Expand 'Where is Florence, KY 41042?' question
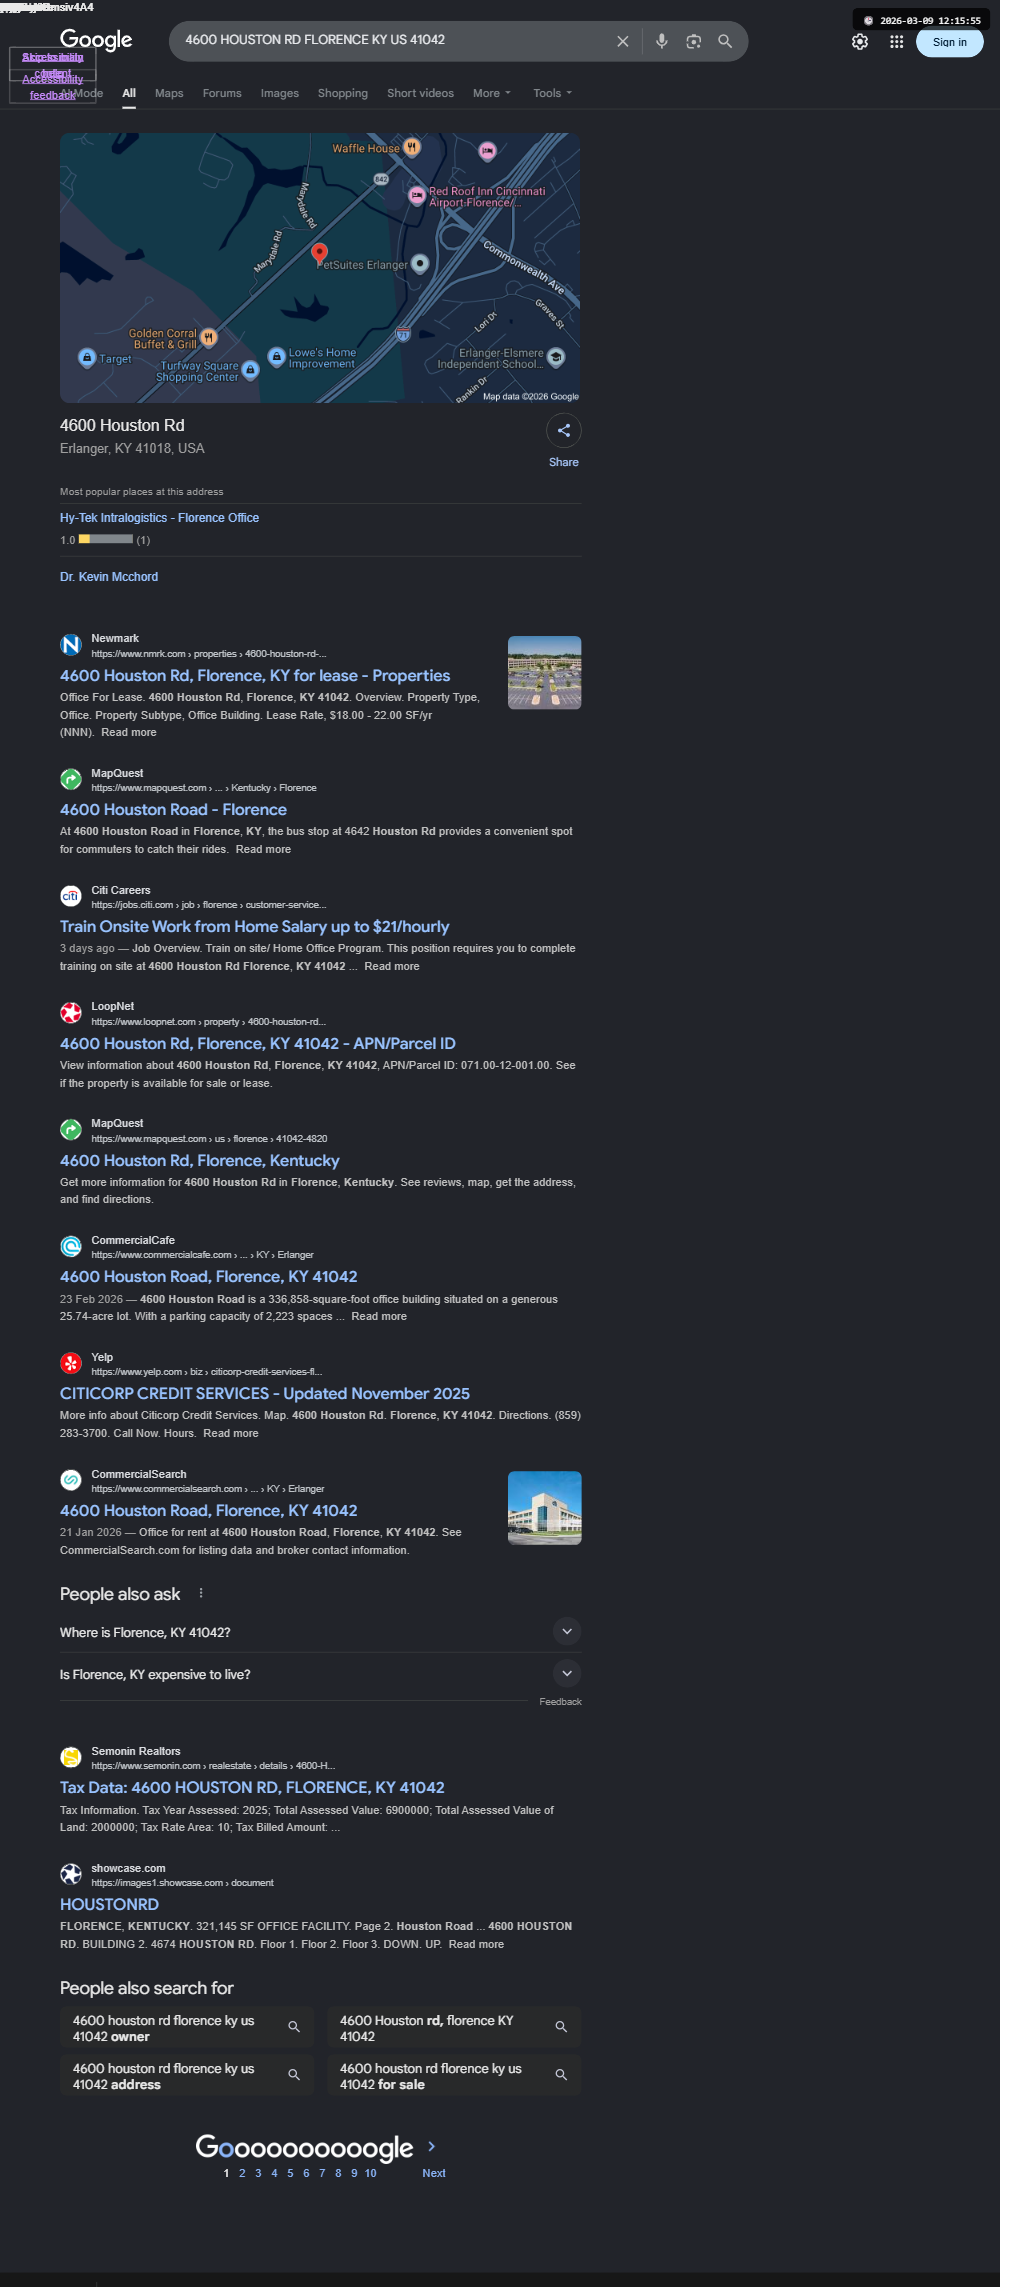Image resolution: width=1012 pixels, height=2287 pixels. pos(320,1632)
